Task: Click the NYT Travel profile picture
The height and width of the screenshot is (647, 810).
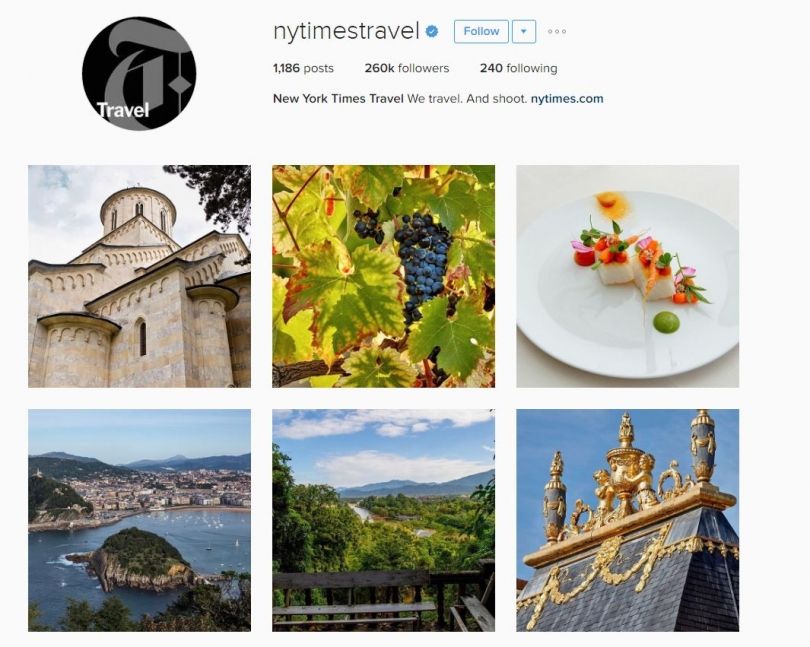Action: coord(139,73)
